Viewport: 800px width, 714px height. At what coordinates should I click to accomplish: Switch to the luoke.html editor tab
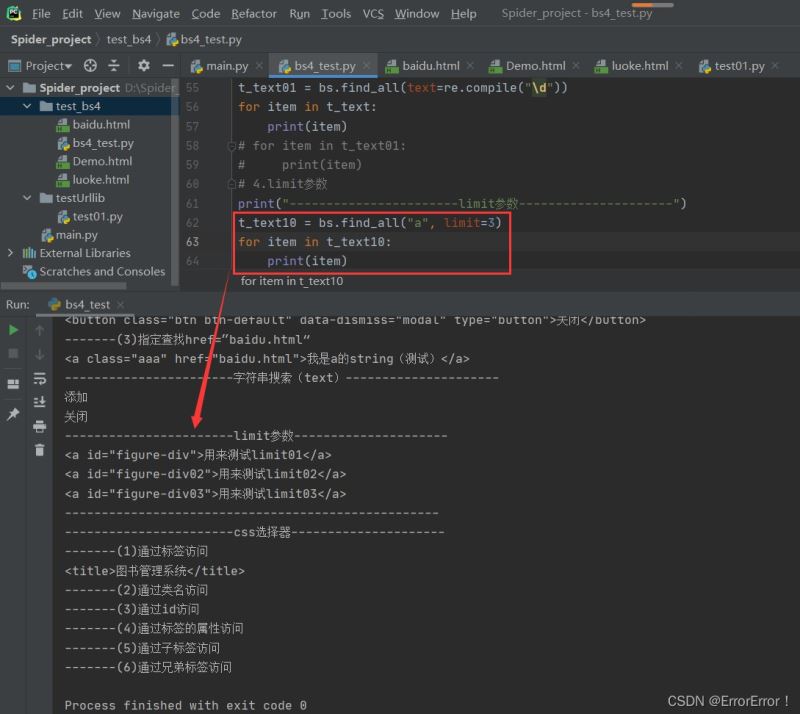pyautogui.click(x=639, y=66)
